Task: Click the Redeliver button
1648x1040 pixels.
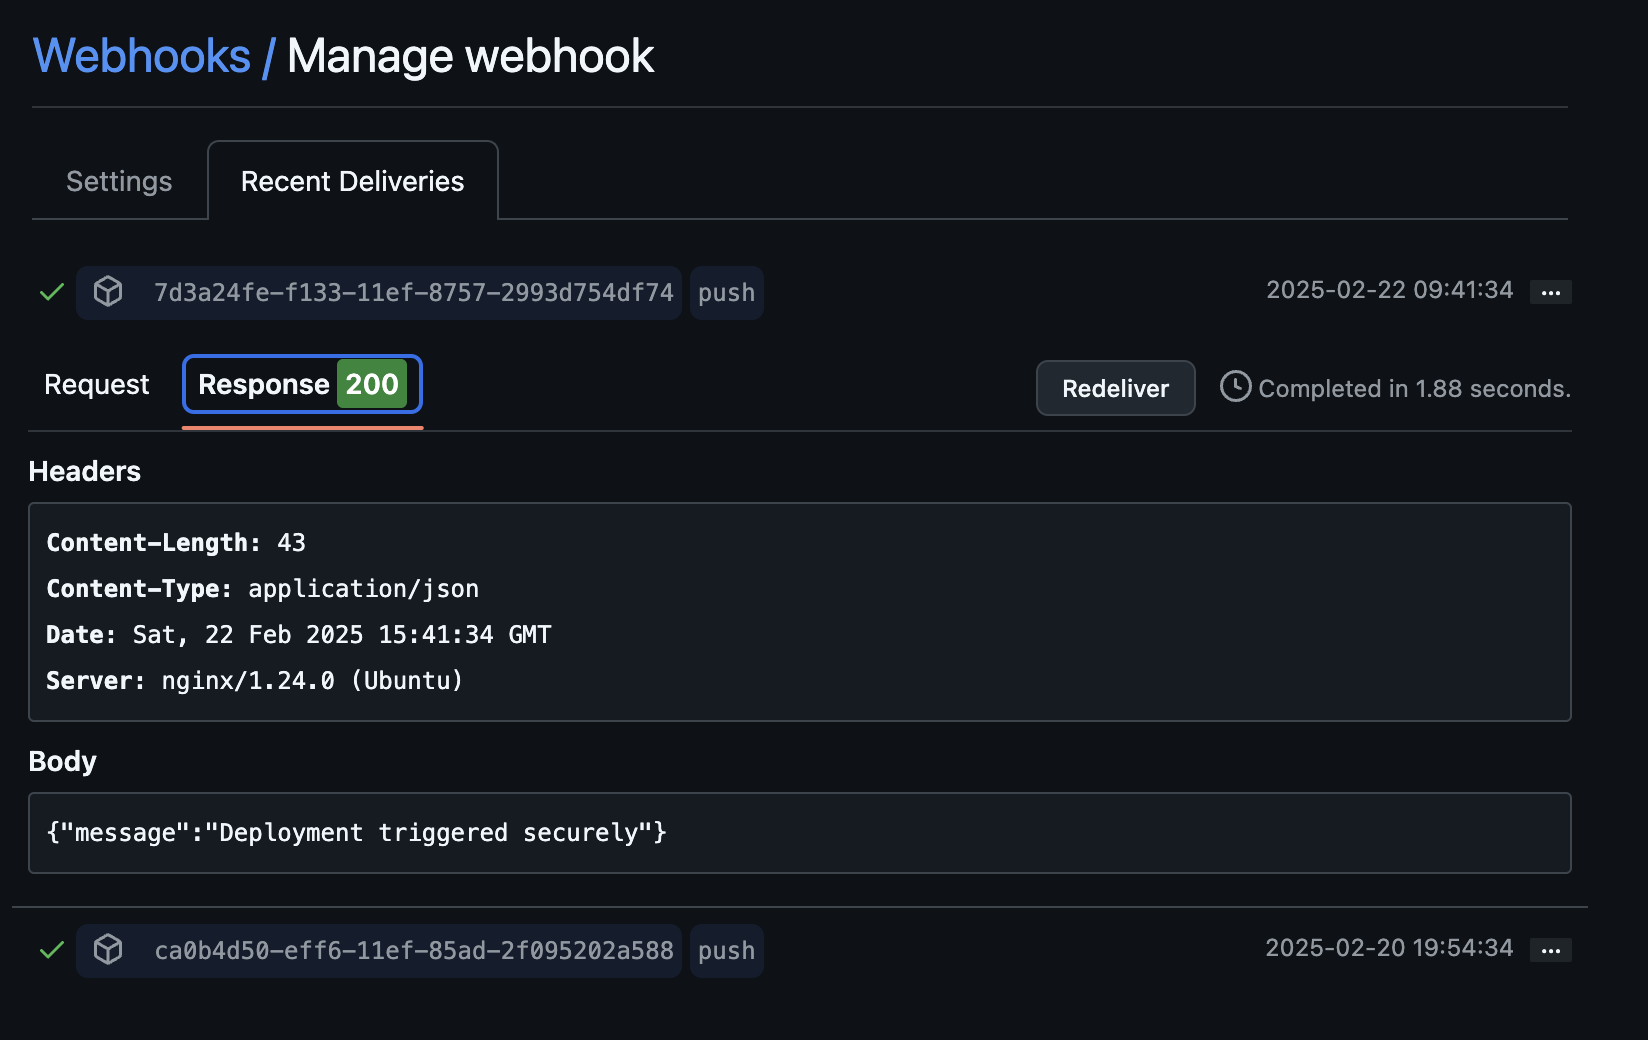Action: pos(1115,388)
